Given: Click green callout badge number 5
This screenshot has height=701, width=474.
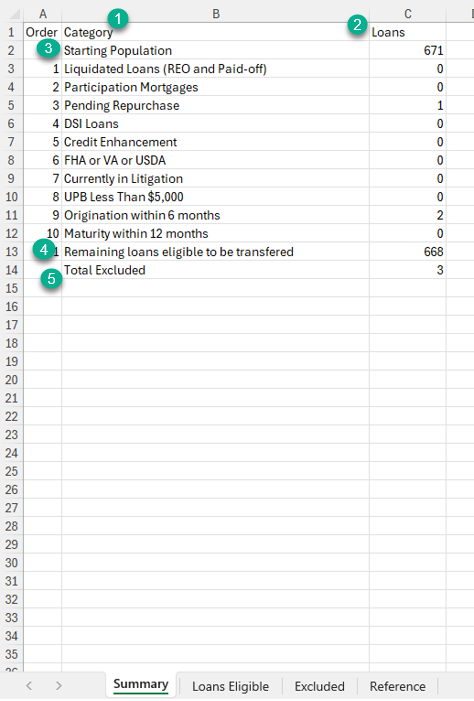Looking at the screenshot, I should coord(51,278).
